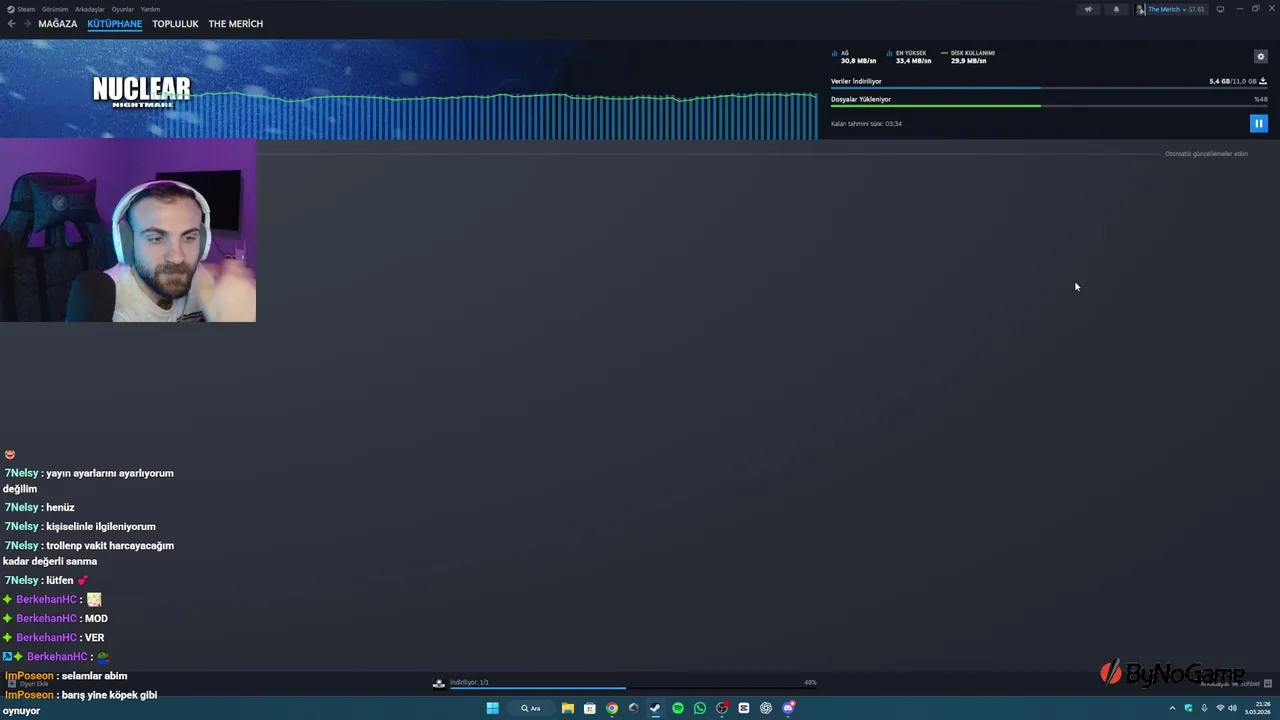Pause the Nuclear Nightmare download
Viewport: 1280px width, 720px height.
coord(1259,123)
